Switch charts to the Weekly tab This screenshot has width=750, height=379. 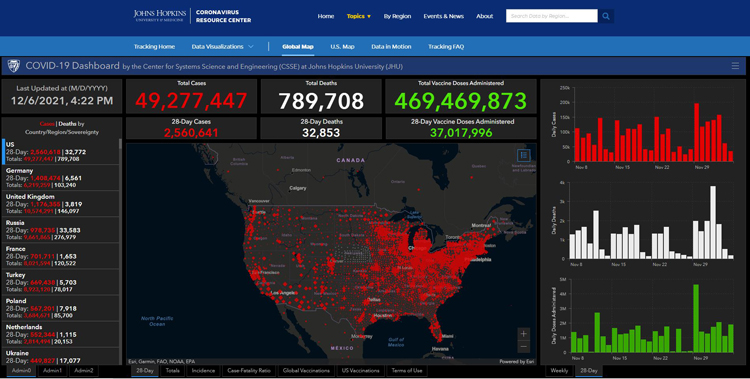[x=559, y=370]
